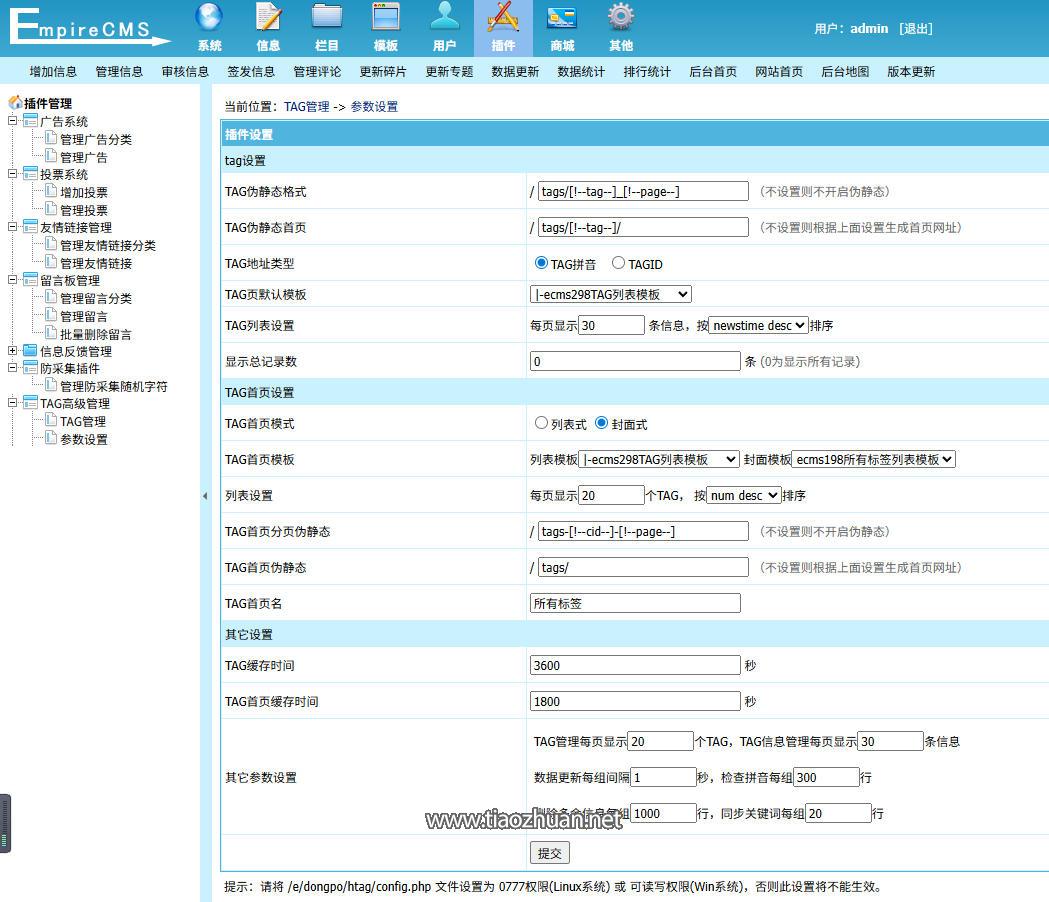This screenshot has width=1049, height=902.
Task: Follow the TAG管理 breadcrumb link
Action: click(306, 106)
